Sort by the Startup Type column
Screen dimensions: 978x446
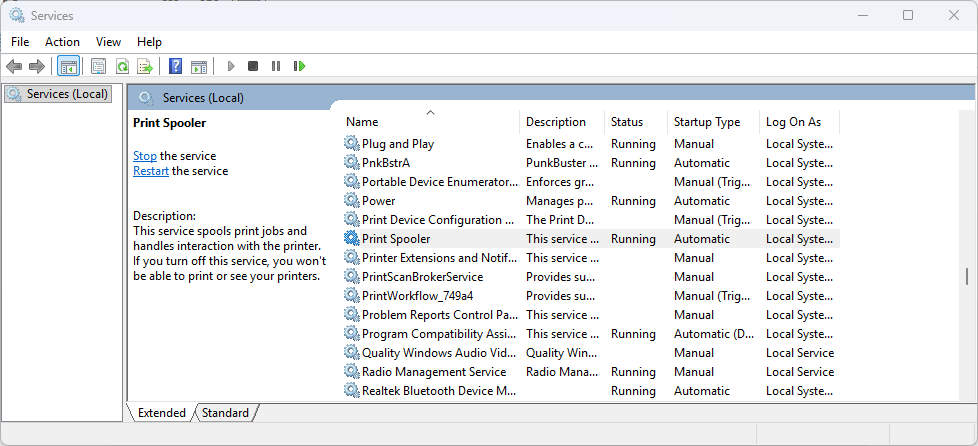pos(707,122)
